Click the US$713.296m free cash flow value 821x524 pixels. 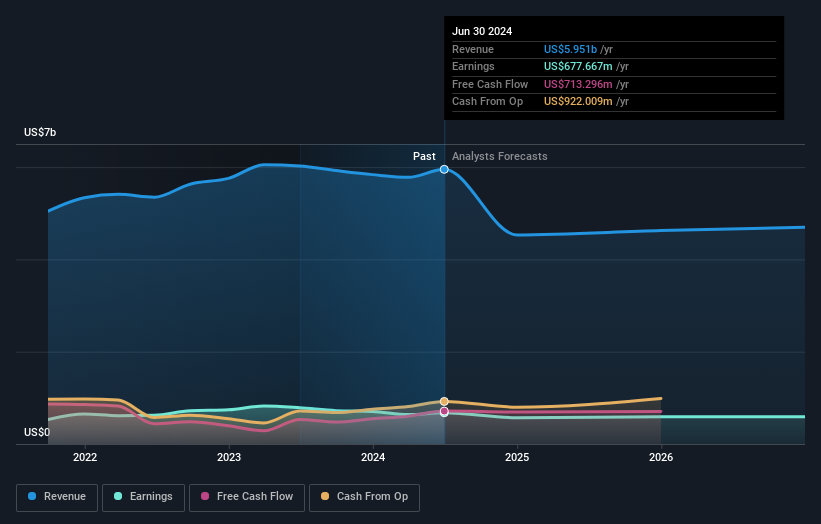click(578, 84)
